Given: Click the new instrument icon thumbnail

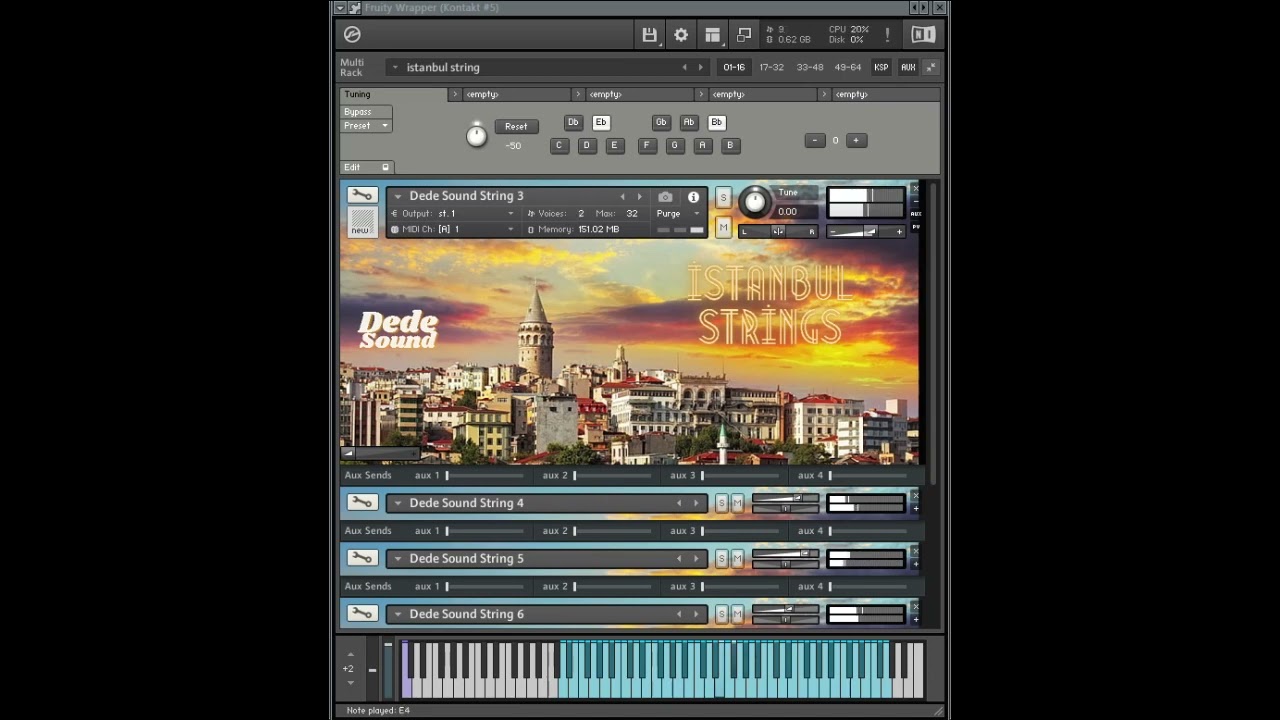Looking at the screenshot, I should pos(362,222).
